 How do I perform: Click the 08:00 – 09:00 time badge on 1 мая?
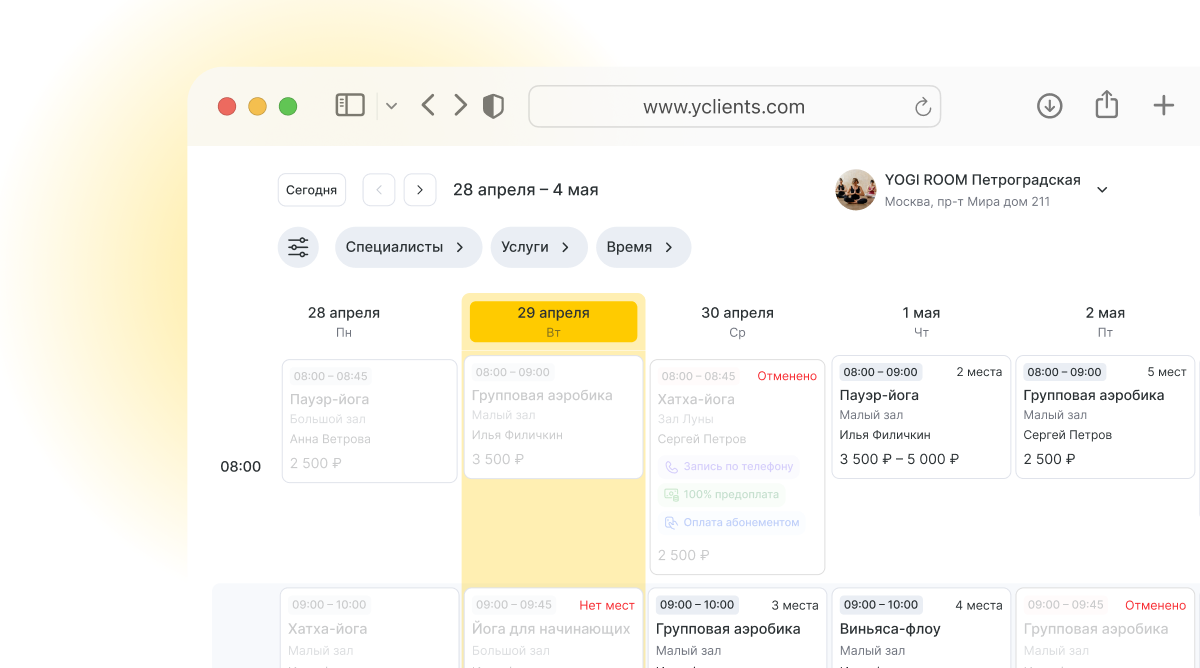(880, 372)
